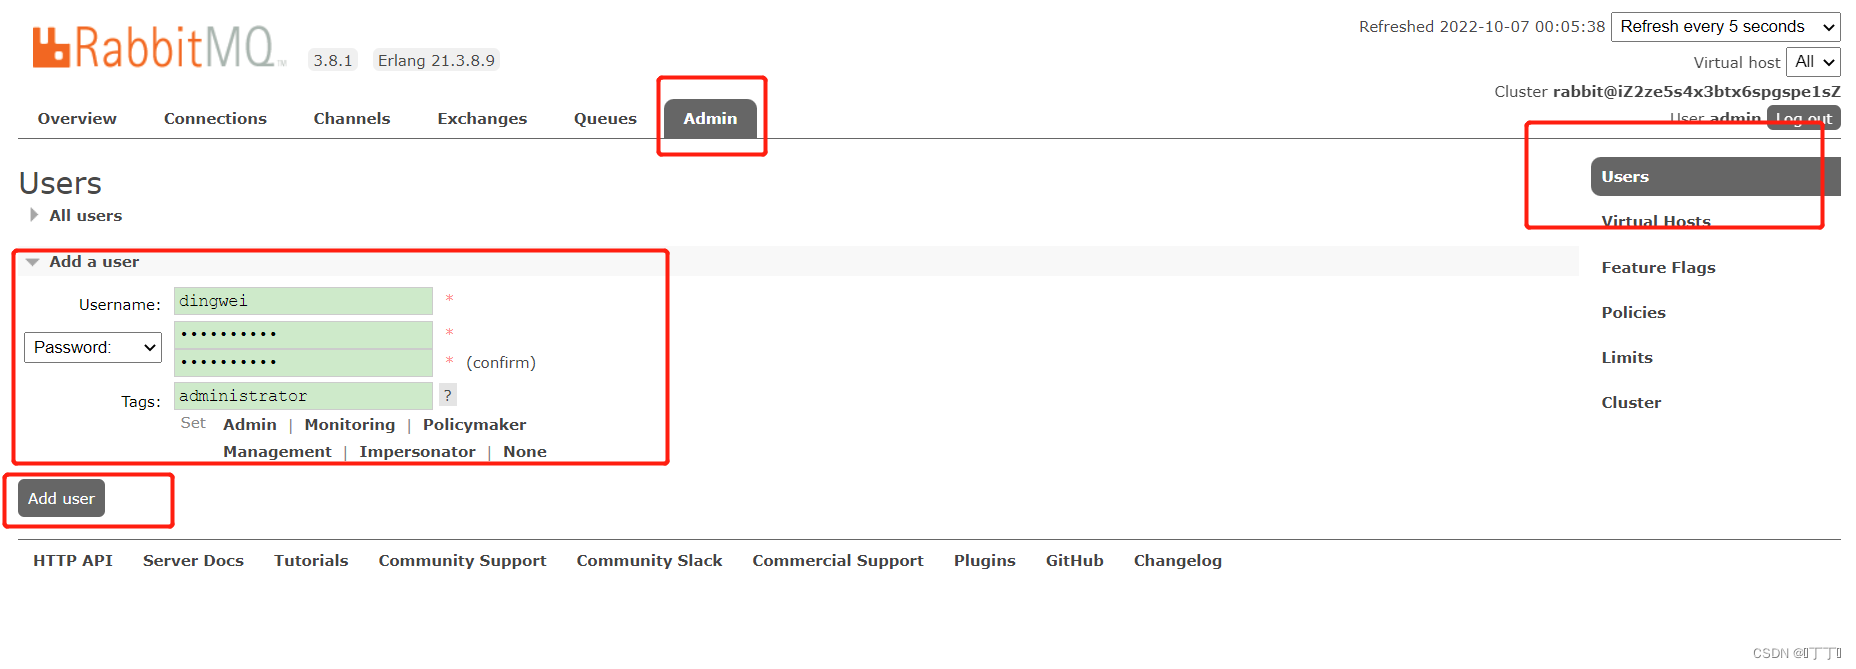Open the Community Support link
The width and height of the screenshot is (1856, 669).
point(462,560)
